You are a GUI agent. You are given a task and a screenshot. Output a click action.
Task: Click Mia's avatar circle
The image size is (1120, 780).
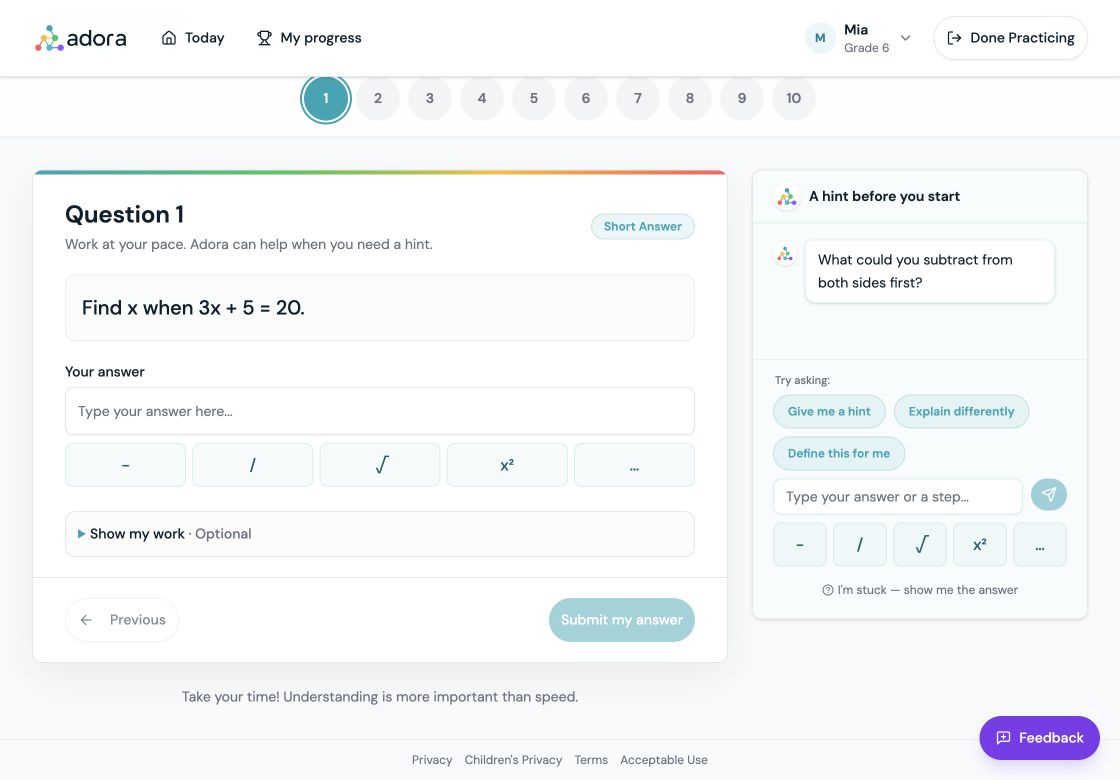[820, 38]
